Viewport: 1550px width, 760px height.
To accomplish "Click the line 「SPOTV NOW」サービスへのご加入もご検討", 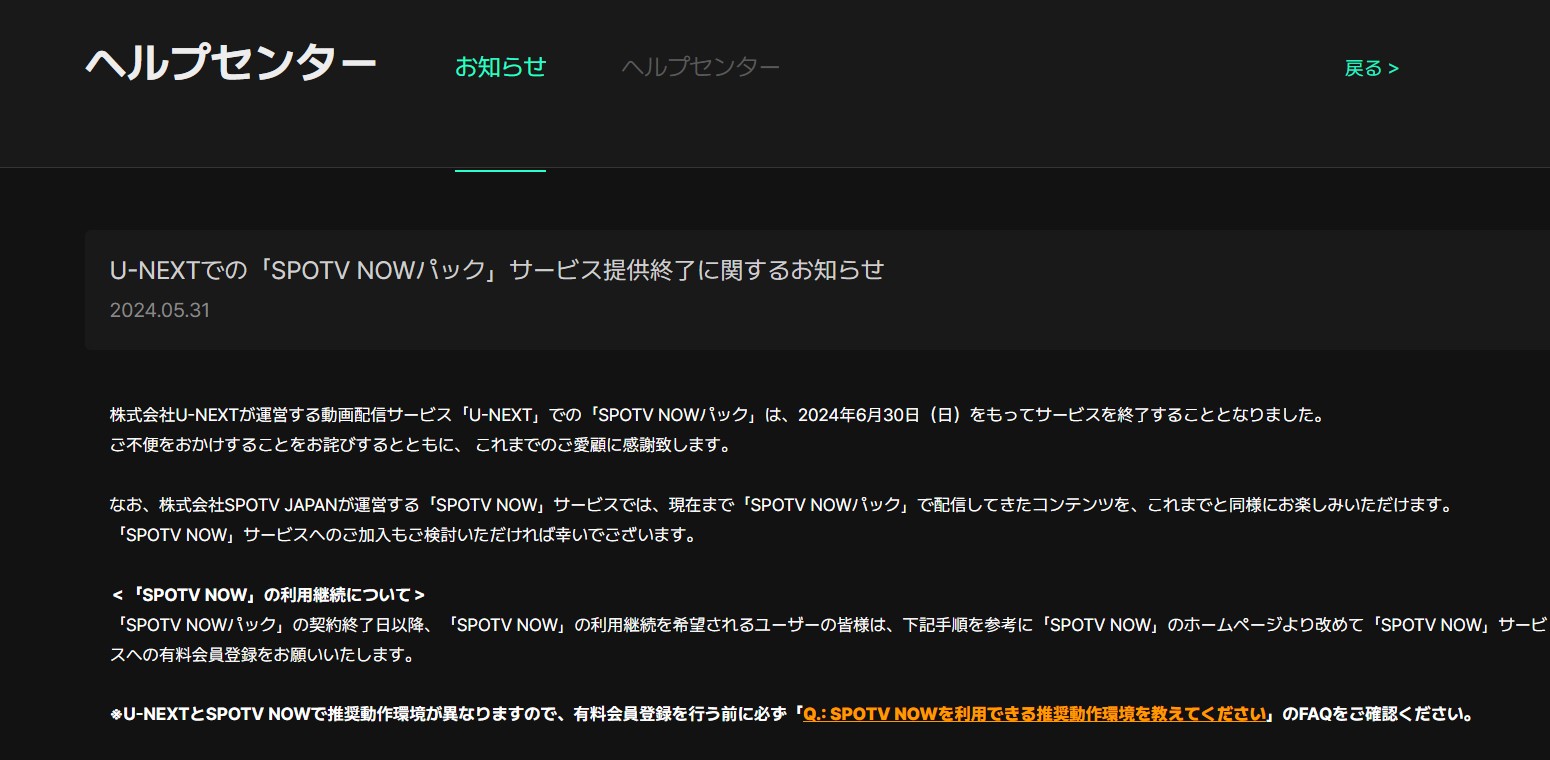I will 403,534.
